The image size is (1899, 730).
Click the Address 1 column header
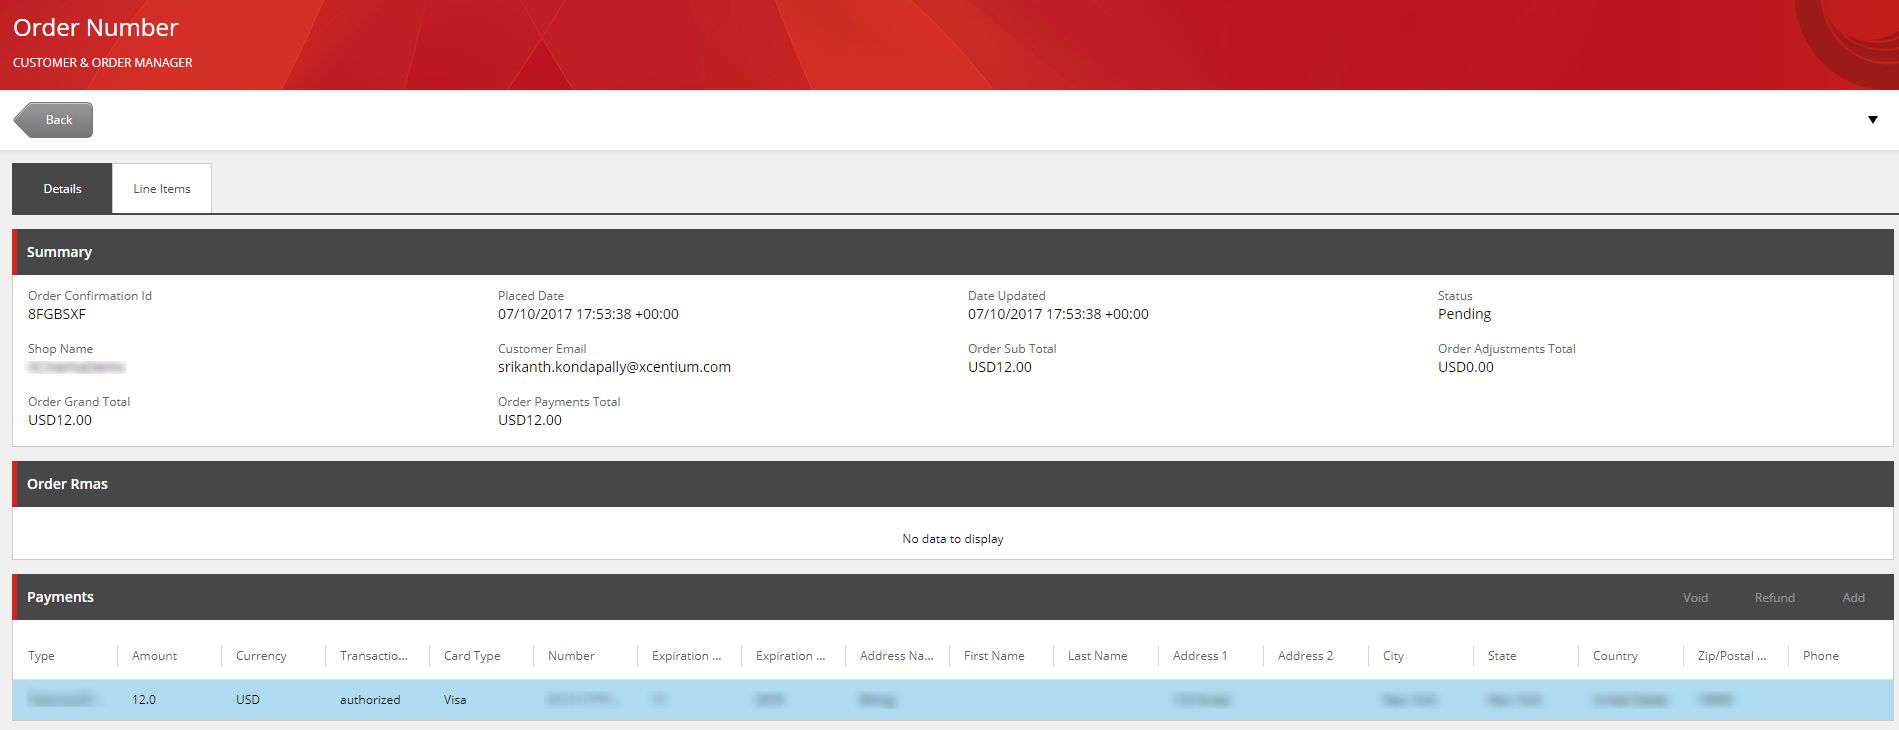[1200, 656]
